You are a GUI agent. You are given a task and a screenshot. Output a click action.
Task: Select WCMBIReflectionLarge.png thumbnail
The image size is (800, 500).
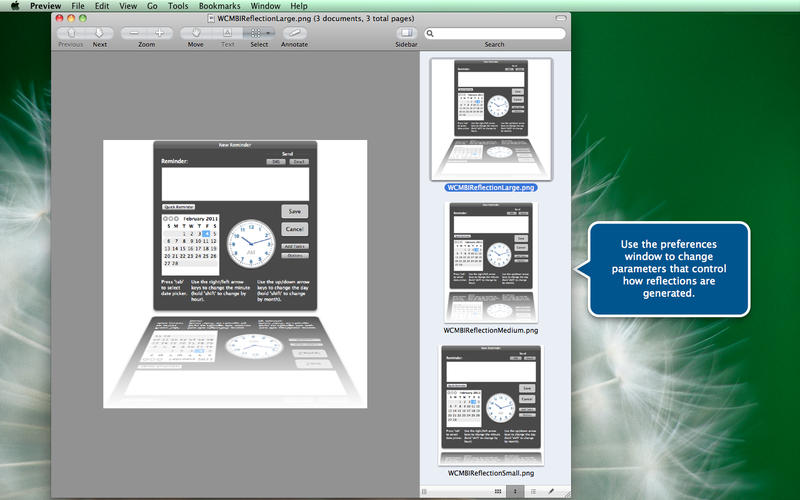(x=491, y=119)
